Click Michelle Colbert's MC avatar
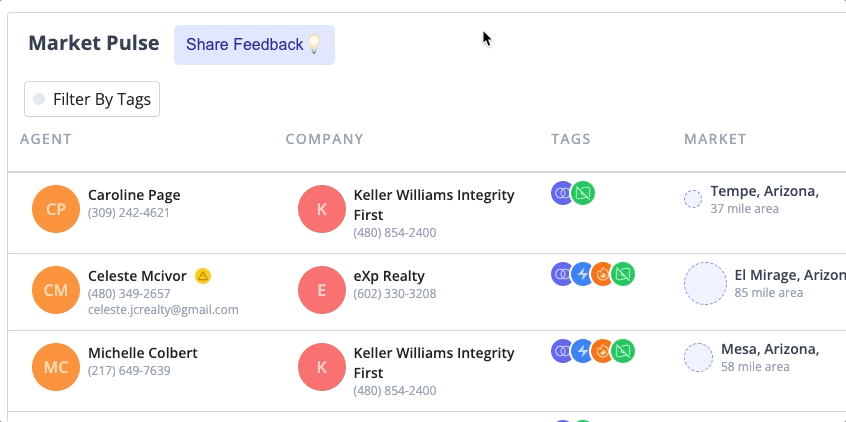Image resolution: width=846 pixels, height=422 pixels. pos(56,367)
